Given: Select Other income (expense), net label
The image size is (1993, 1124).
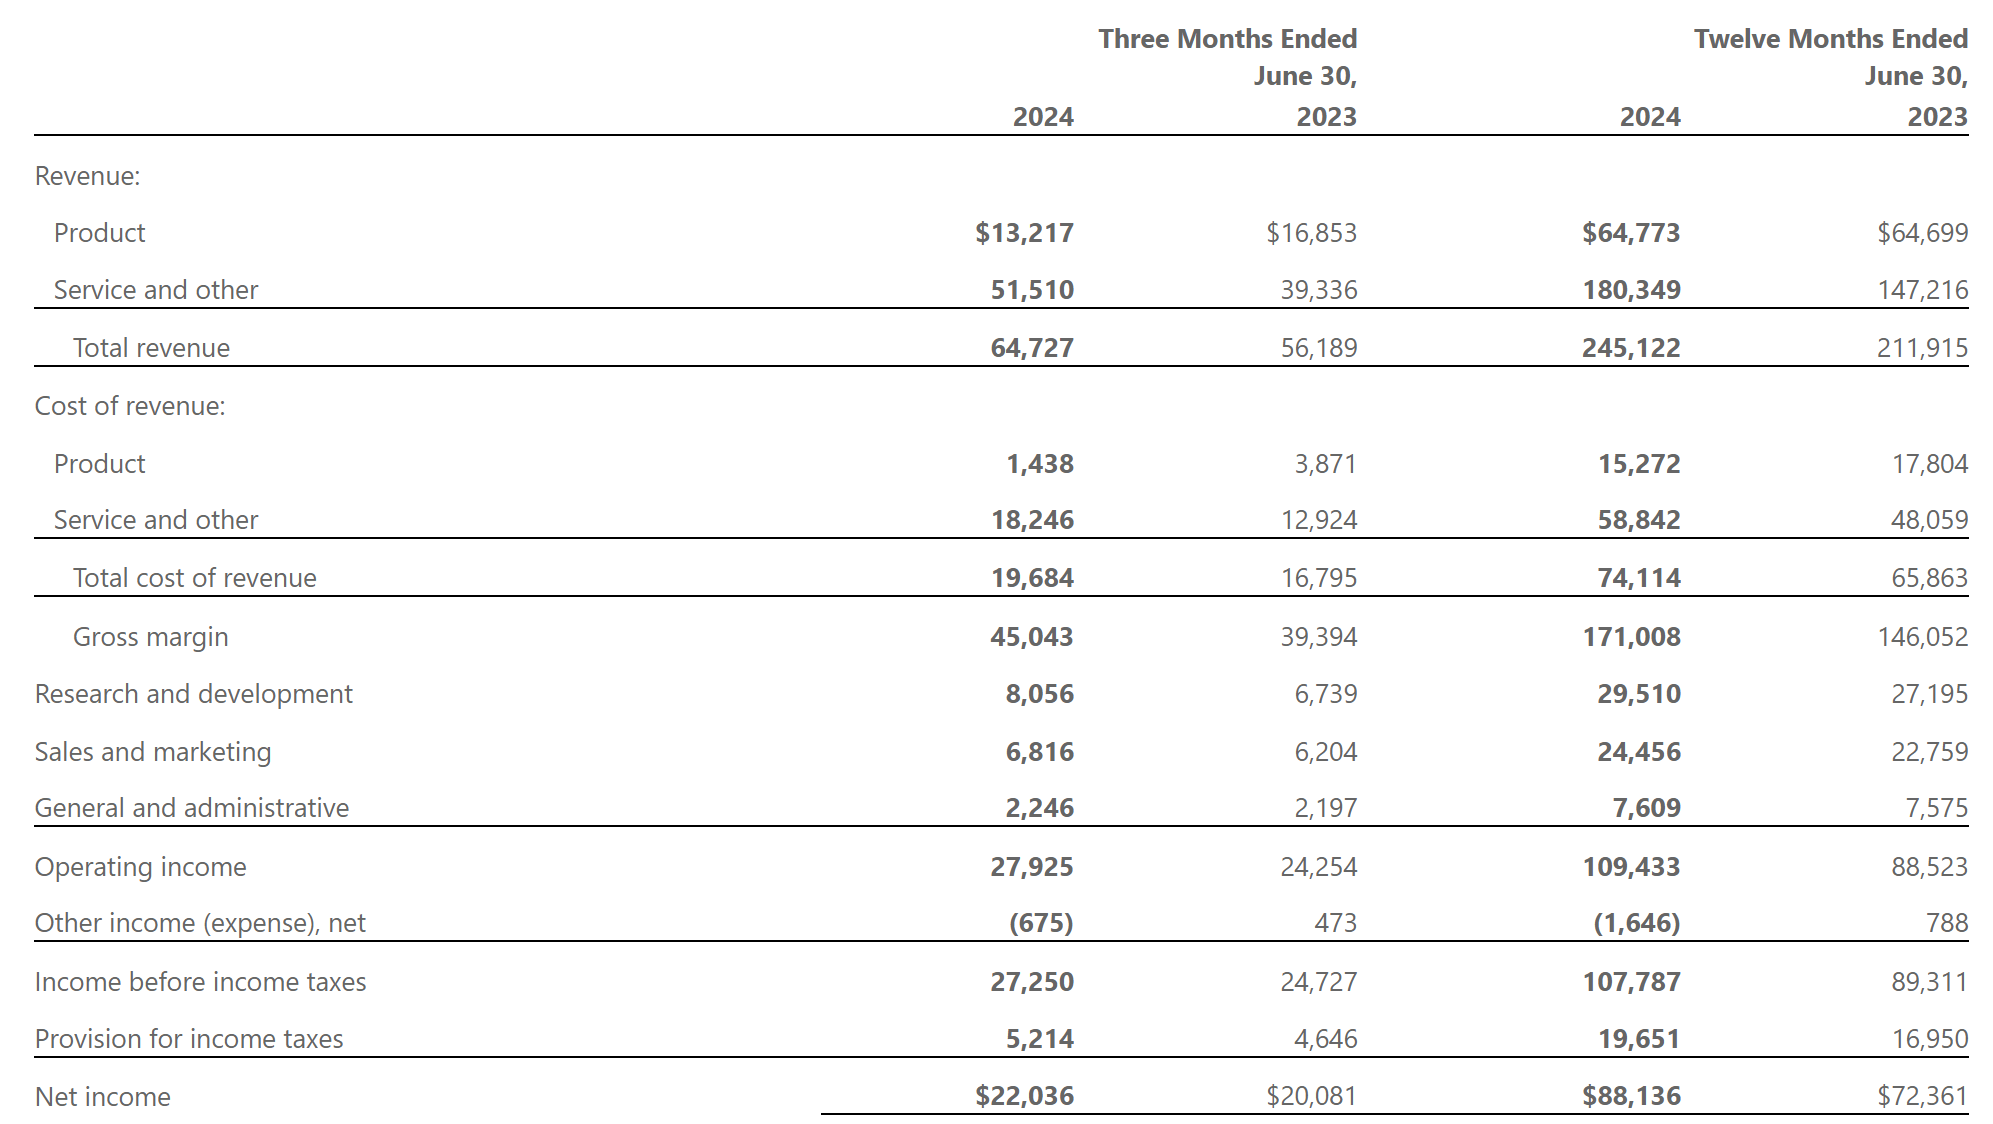Looking at the screenshot, I should (200, 923).
